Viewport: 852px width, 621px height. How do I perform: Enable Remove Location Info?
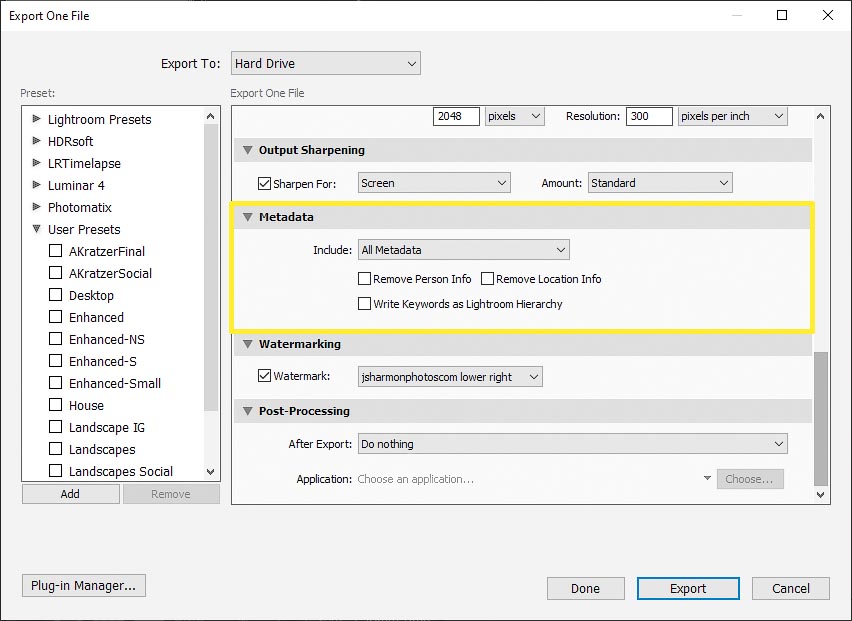[487, 279]
